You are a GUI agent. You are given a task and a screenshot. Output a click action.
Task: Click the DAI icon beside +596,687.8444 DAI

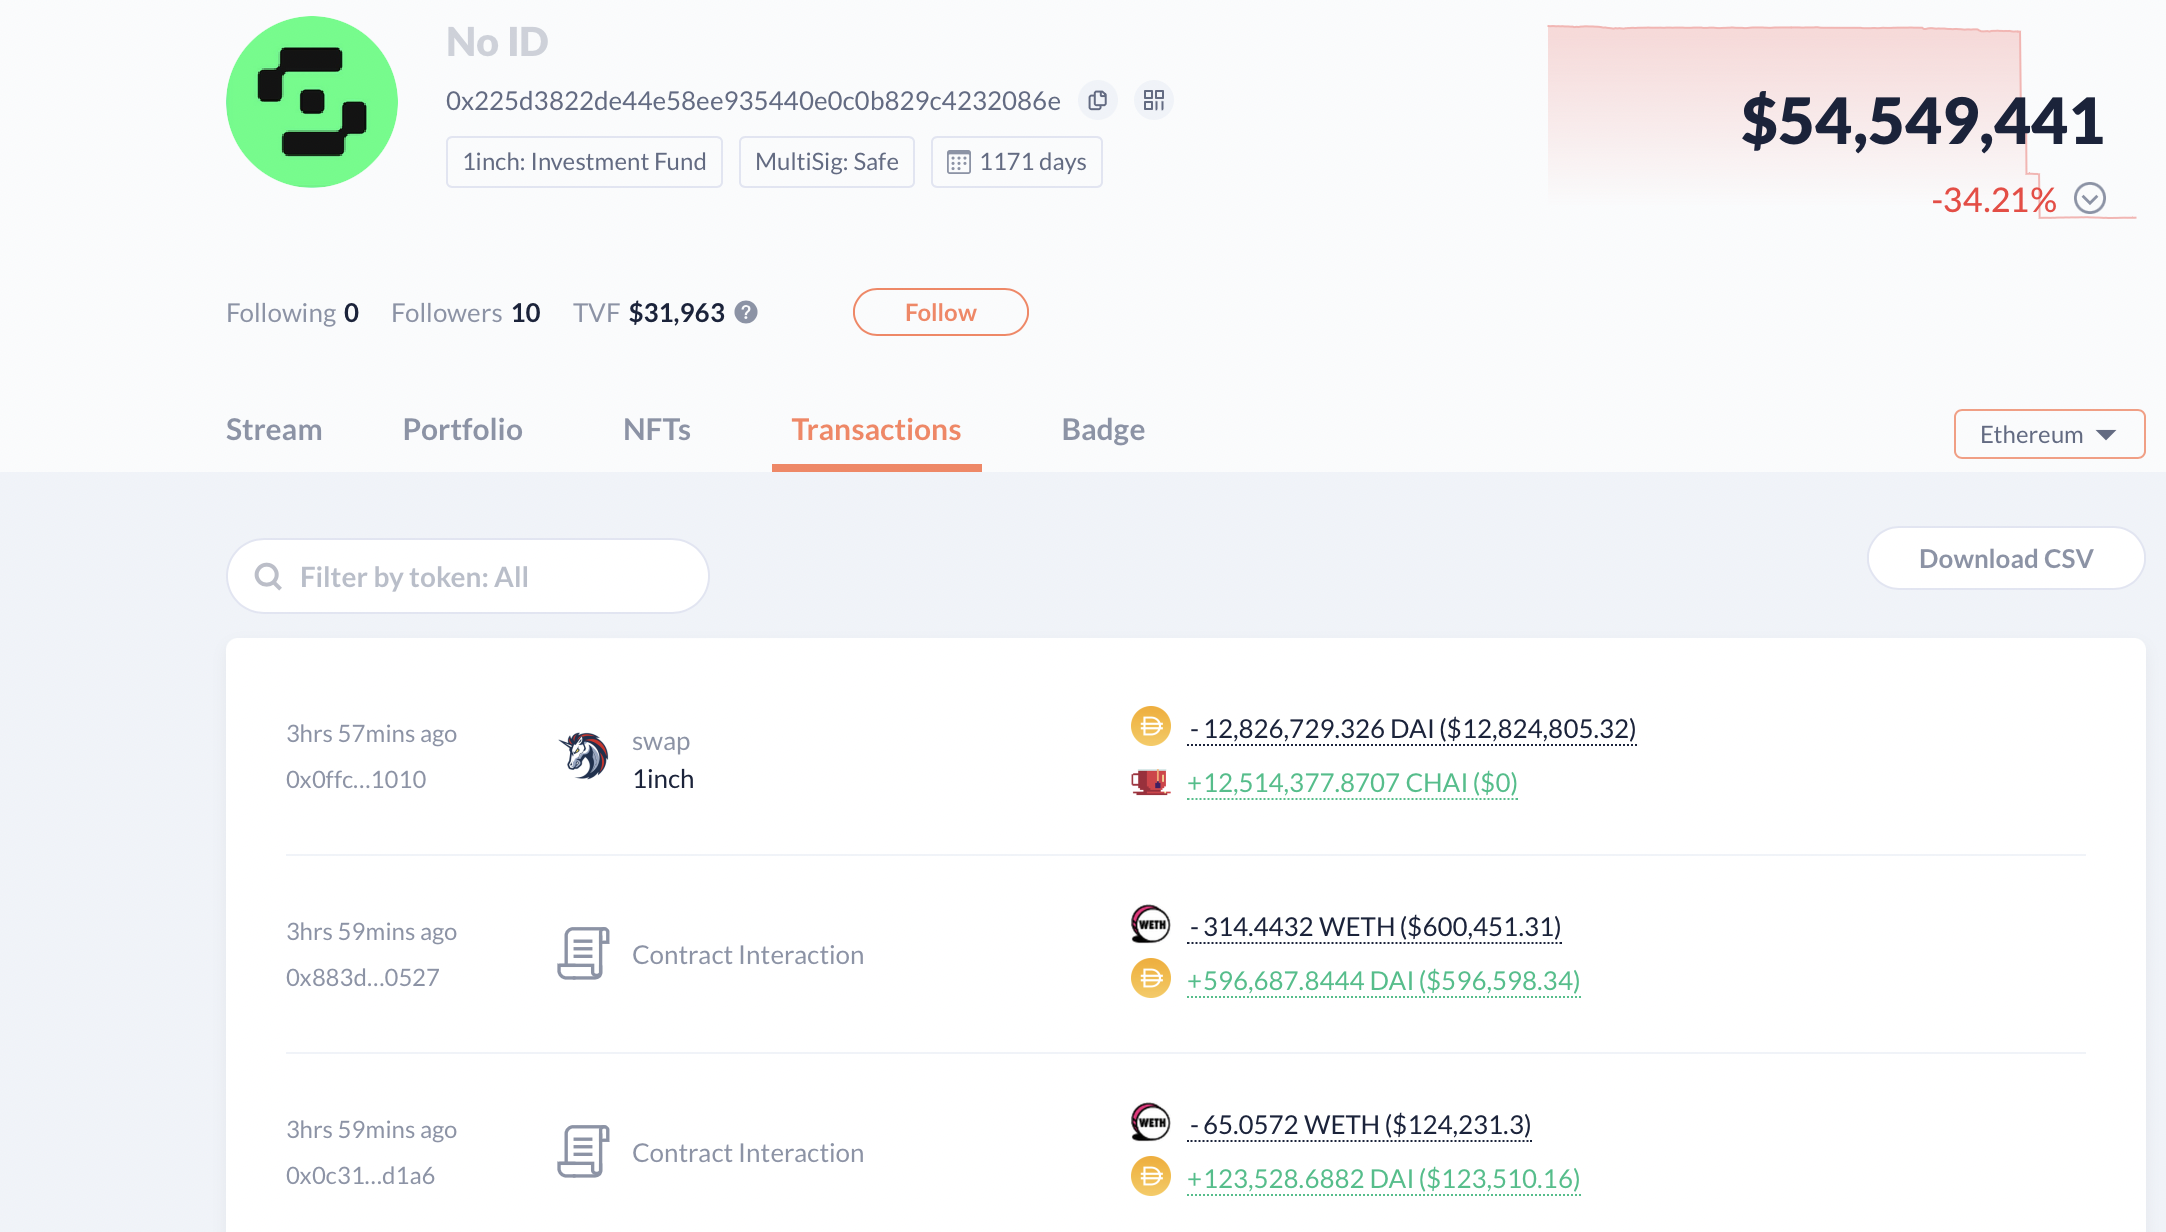(x=1151, y=978)
